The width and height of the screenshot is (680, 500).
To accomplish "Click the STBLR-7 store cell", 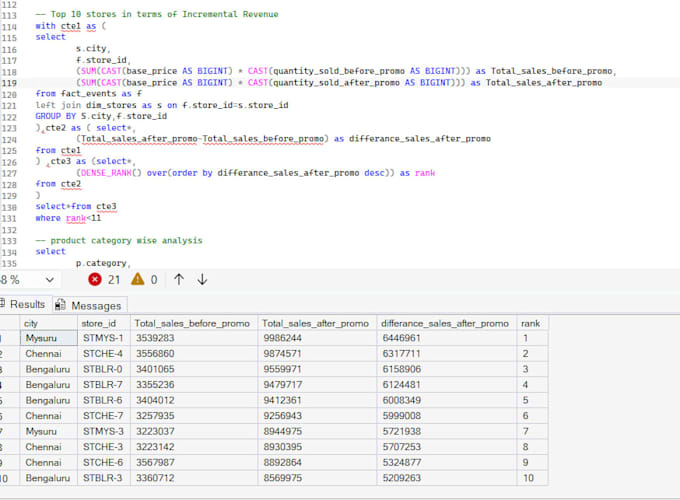I will point(104,385).
